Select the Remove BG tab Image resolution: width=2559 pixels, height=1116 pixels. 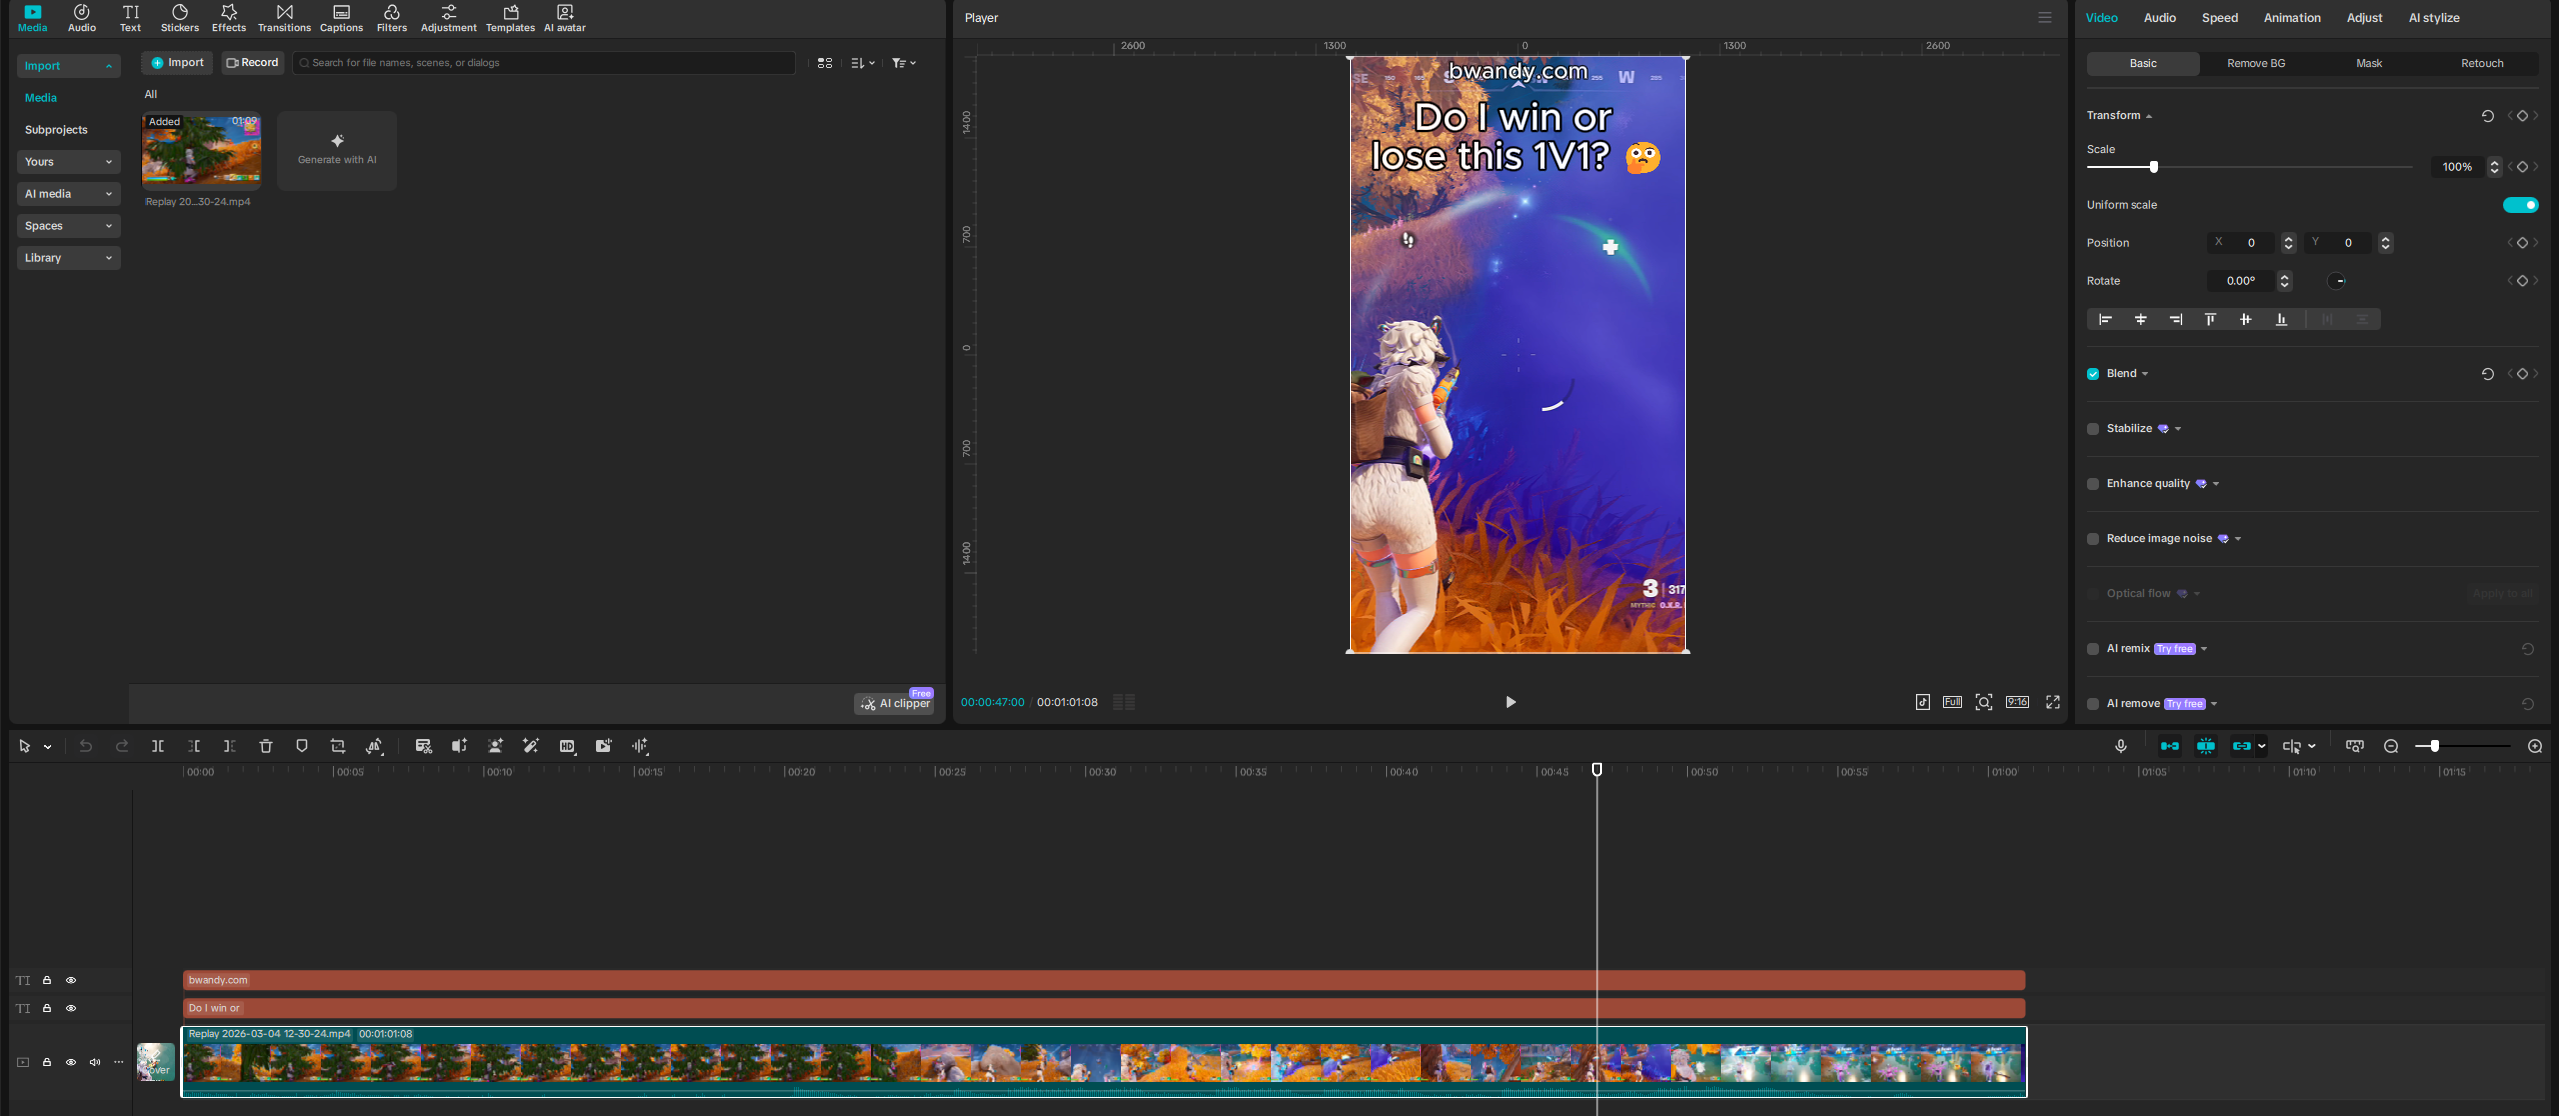click(x=2255, y=63)
